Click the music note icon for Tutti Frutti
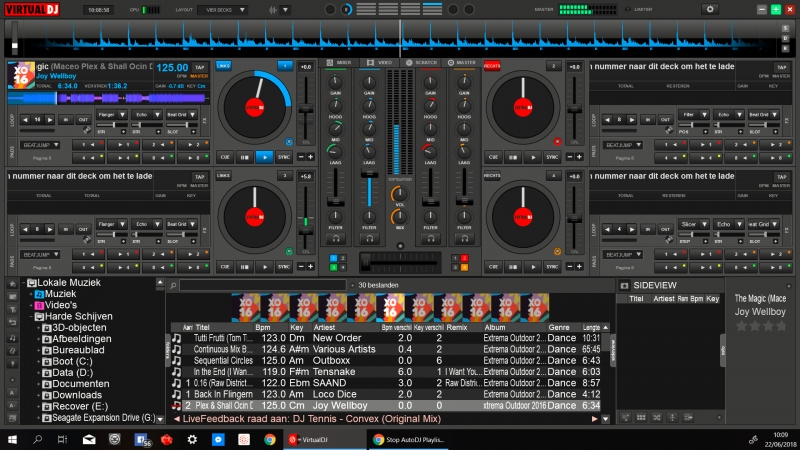 pos(177,338)
